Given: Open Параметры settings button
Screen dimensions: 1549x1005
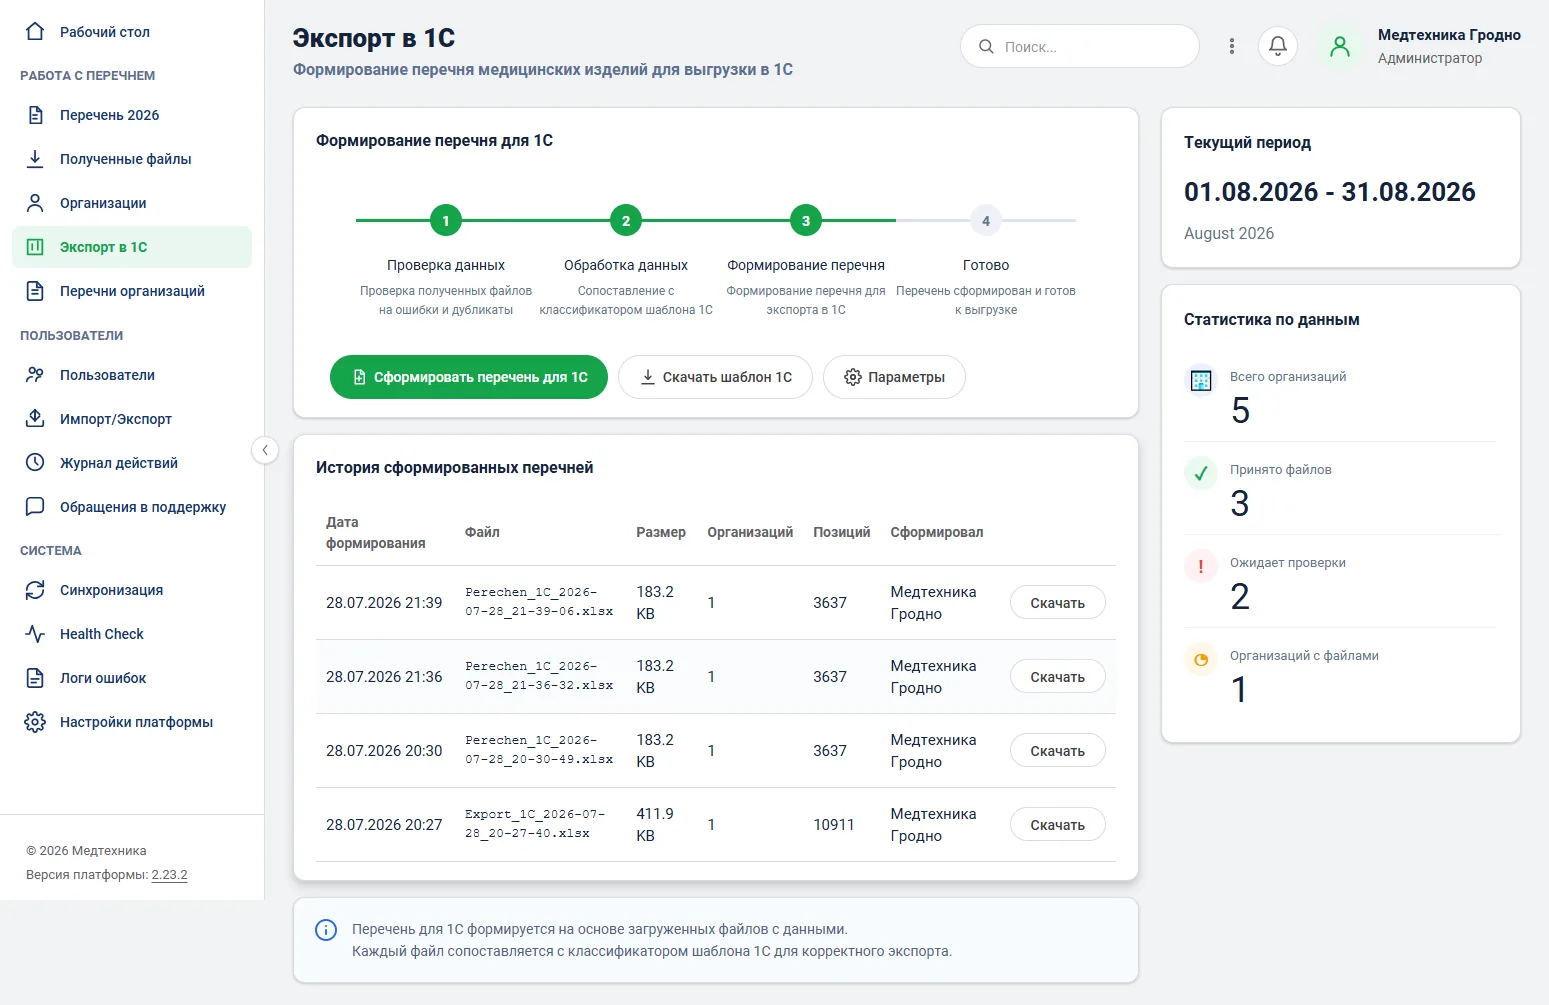Looking at the screenshot, I should [x=894, y=377].
